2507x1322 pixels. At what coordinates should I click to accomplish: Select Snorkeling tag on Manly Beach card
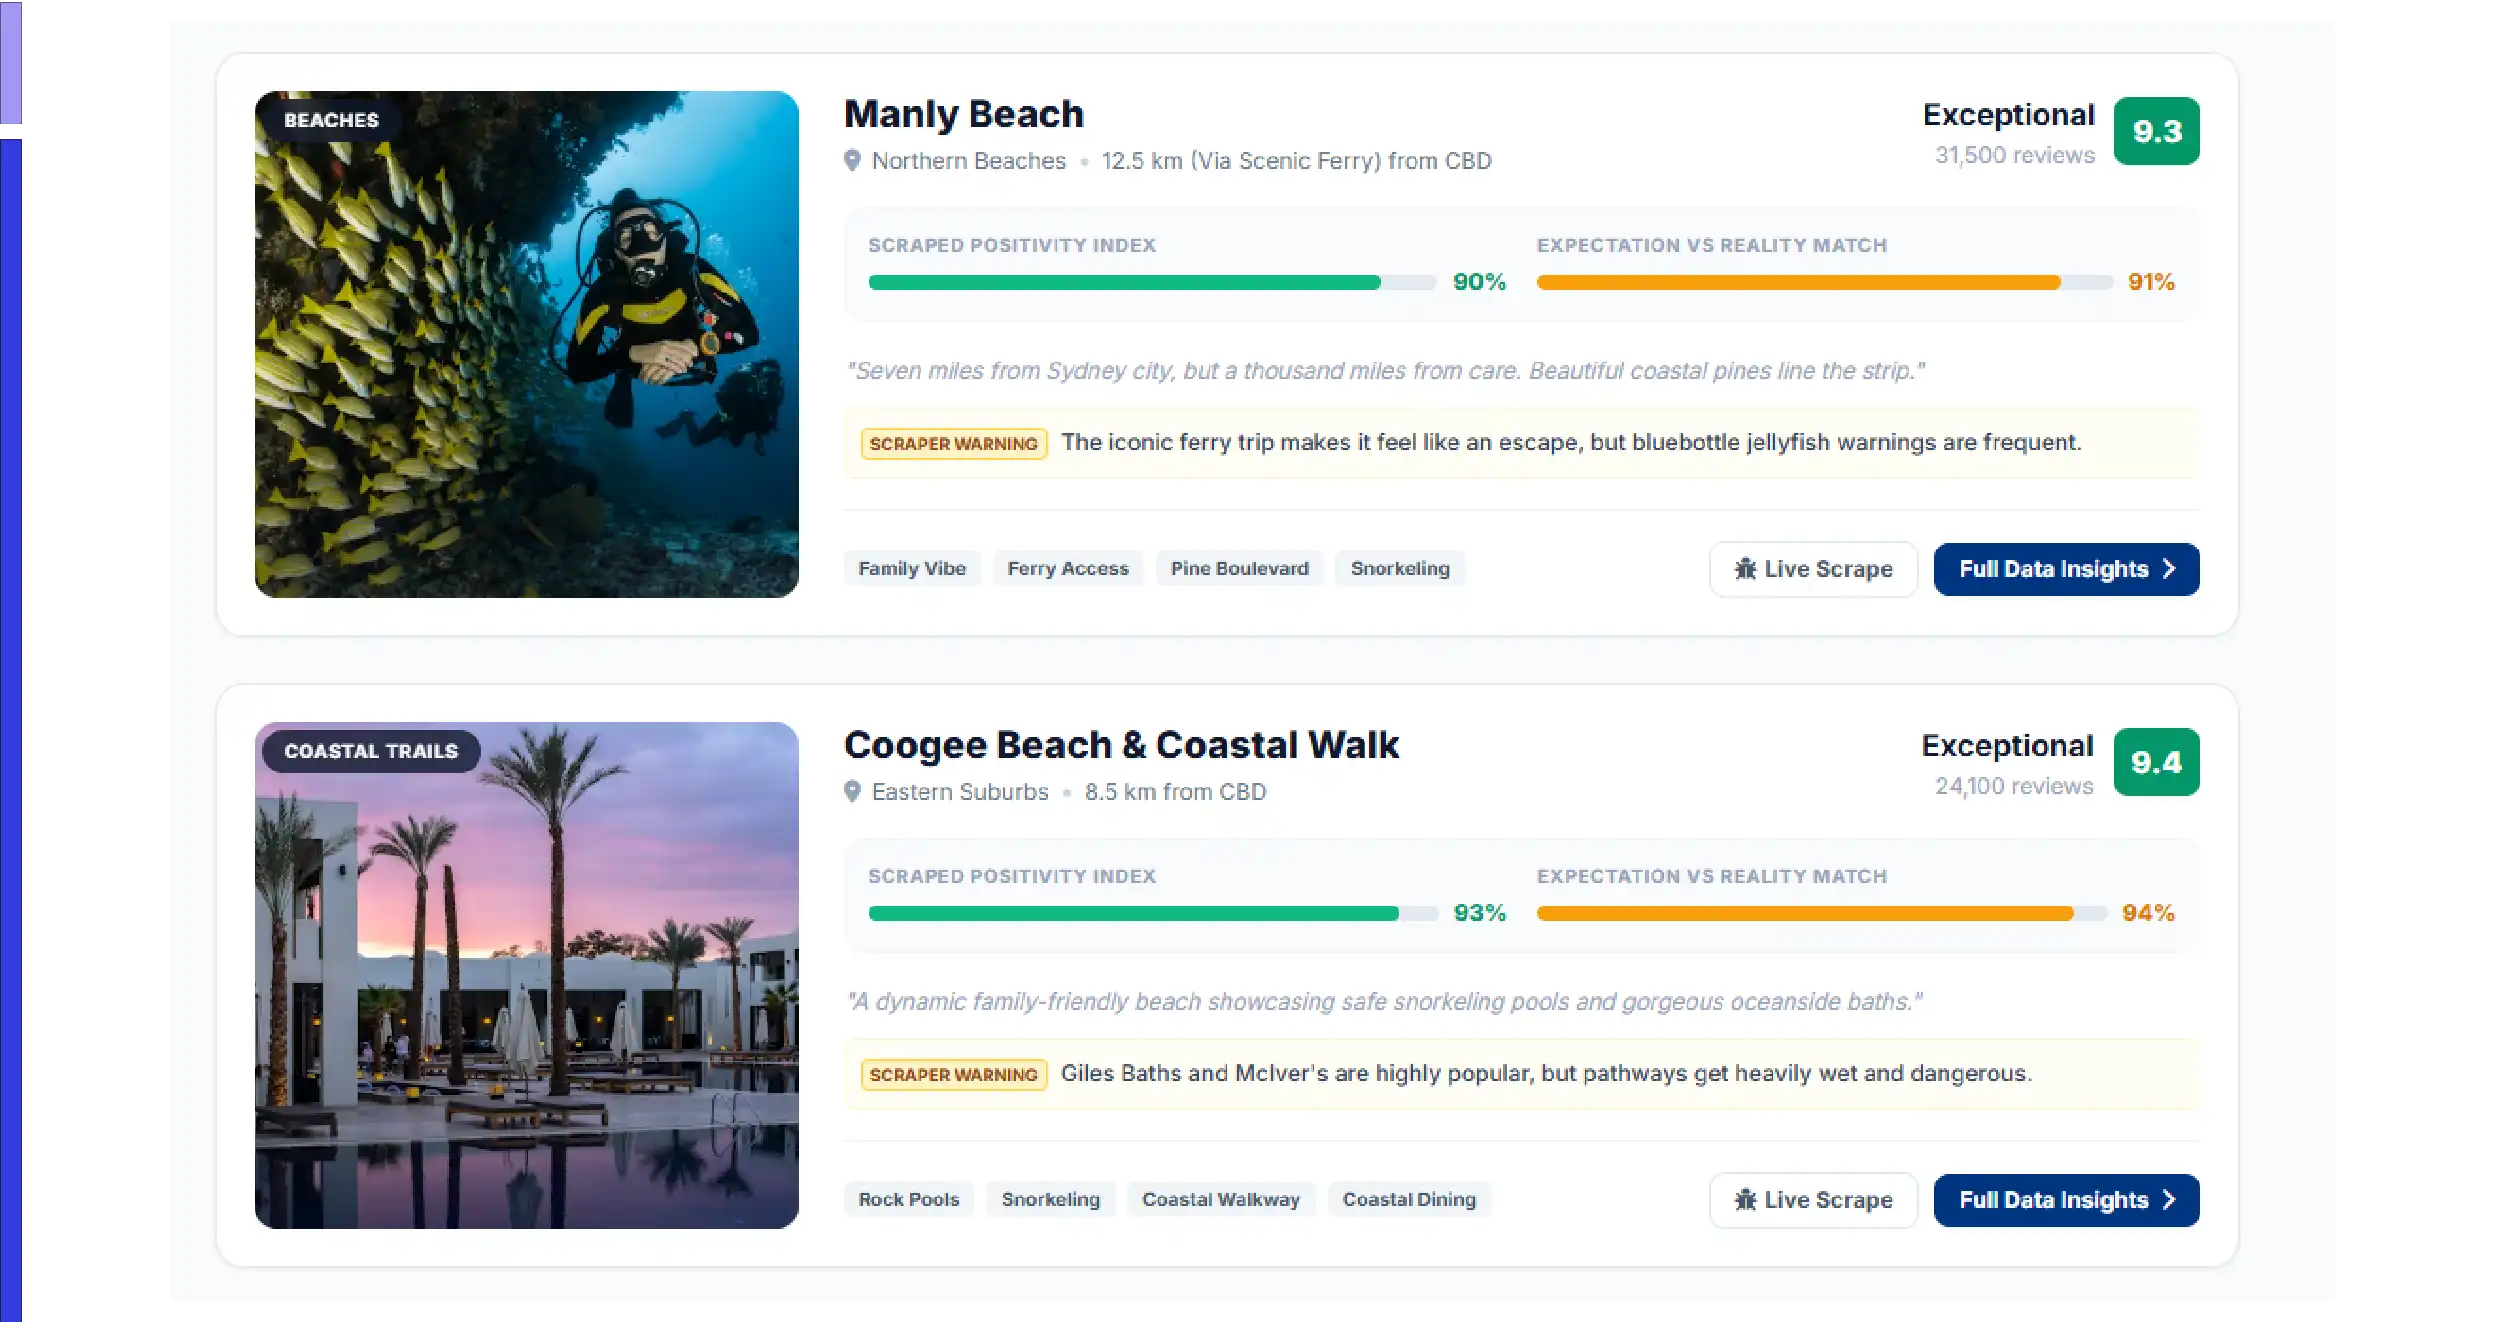coord(1399,568)
